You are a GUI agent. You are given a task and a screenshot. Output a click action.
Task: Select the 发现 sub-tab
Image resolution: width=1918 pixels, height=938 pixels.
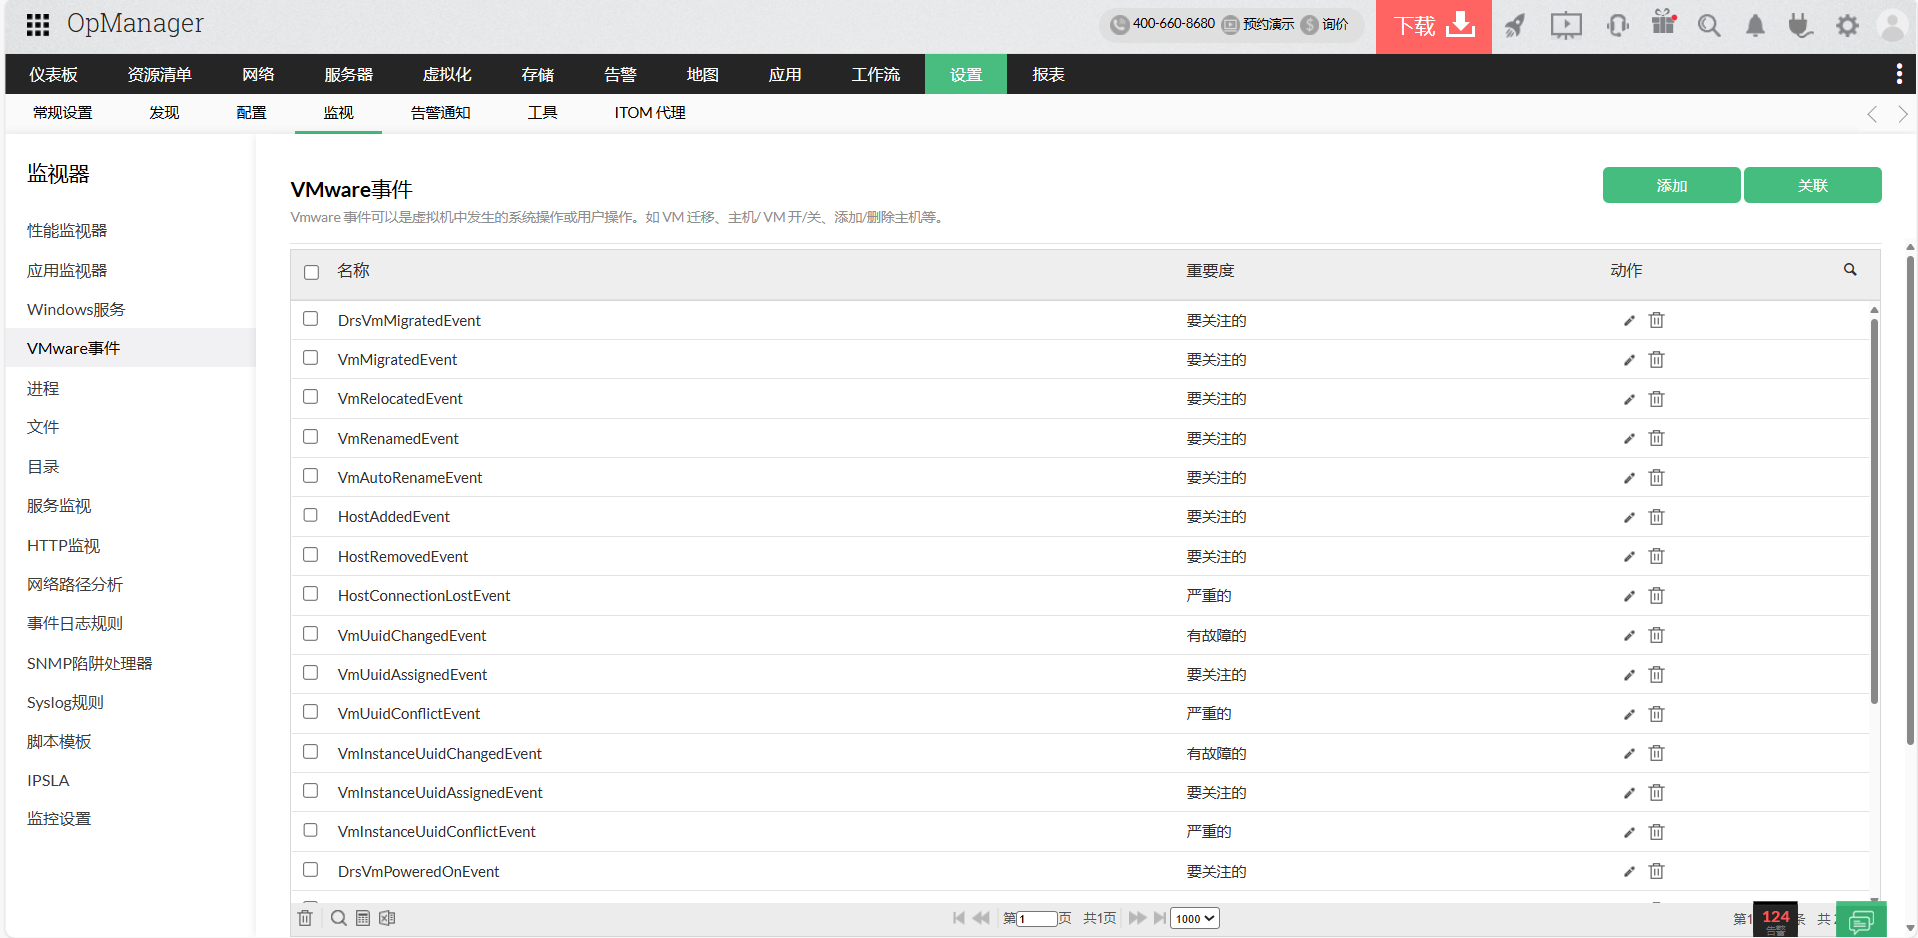click(x=164, y=113)
